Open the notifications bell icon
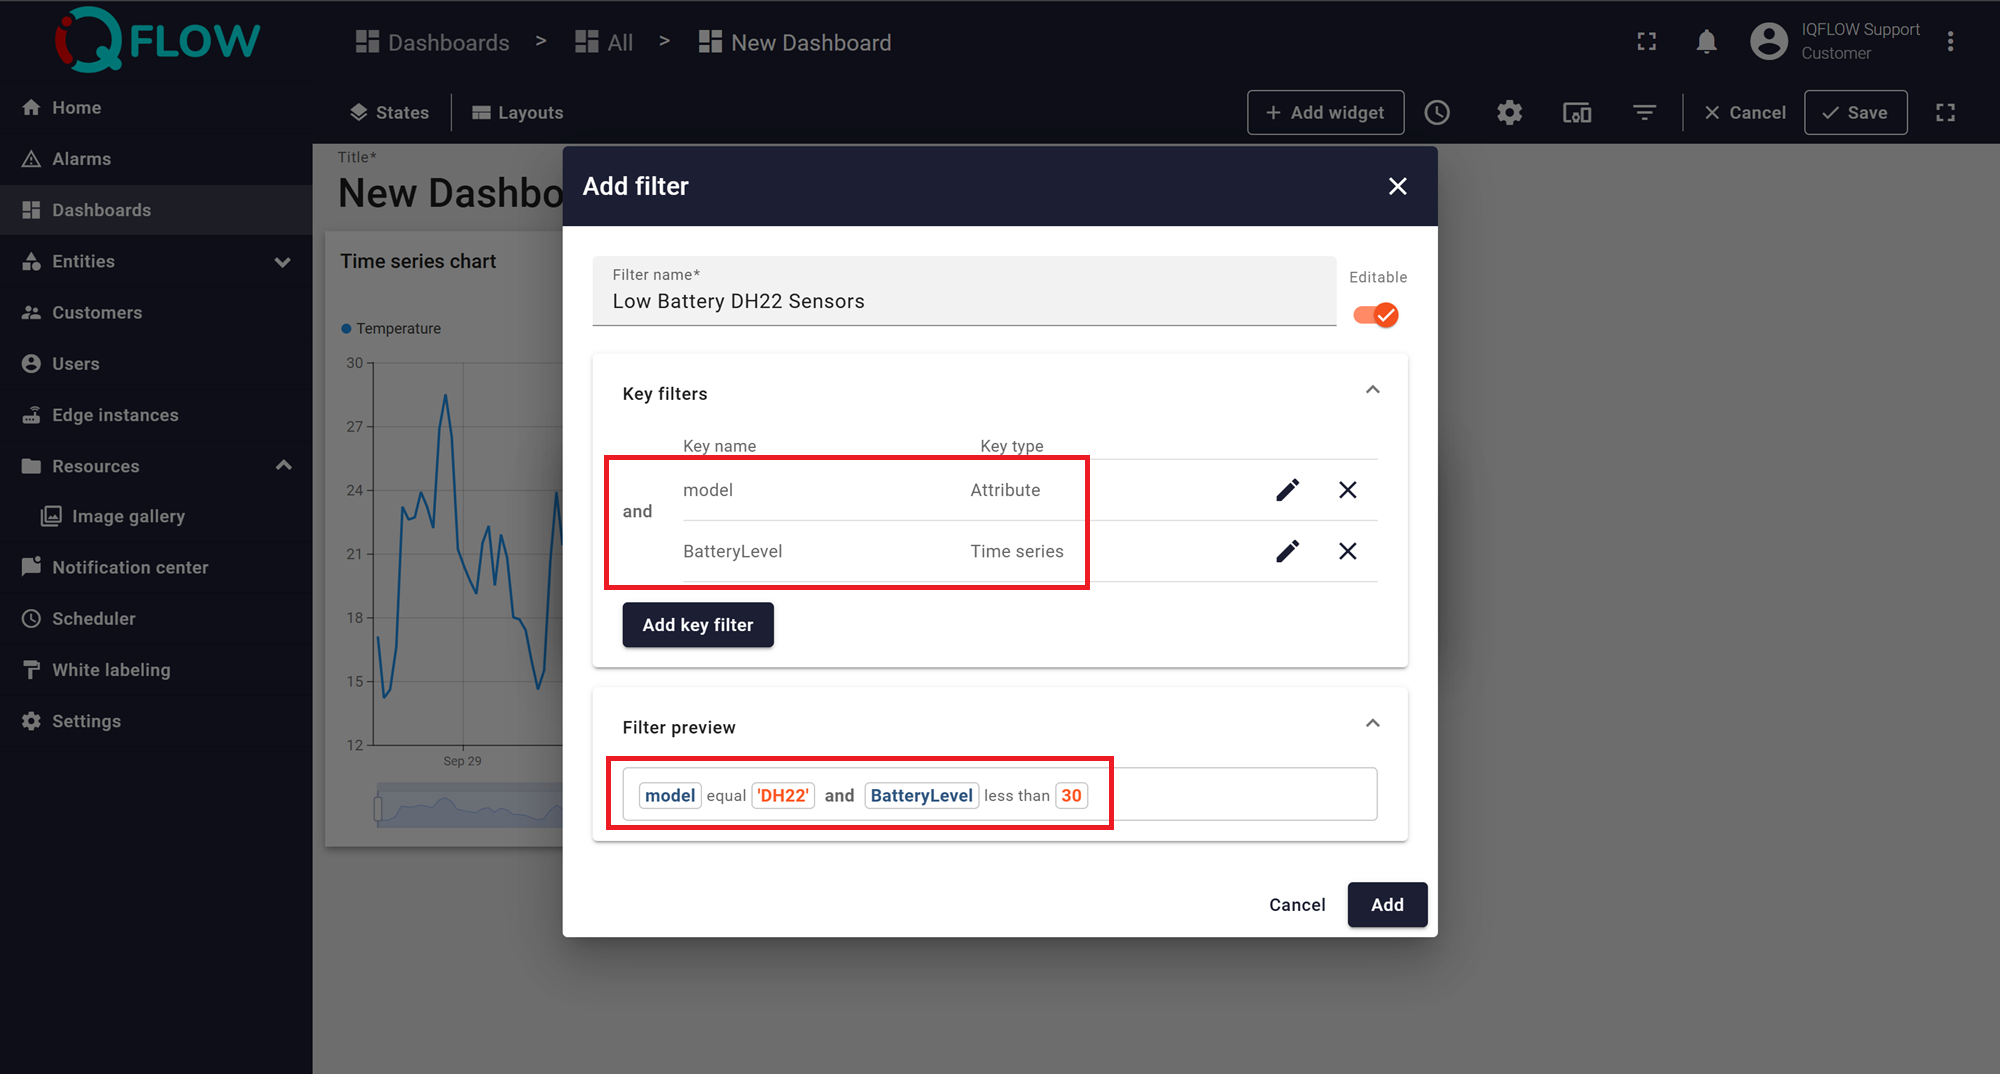2000x1074 pixels. [x=1706, y=42]
